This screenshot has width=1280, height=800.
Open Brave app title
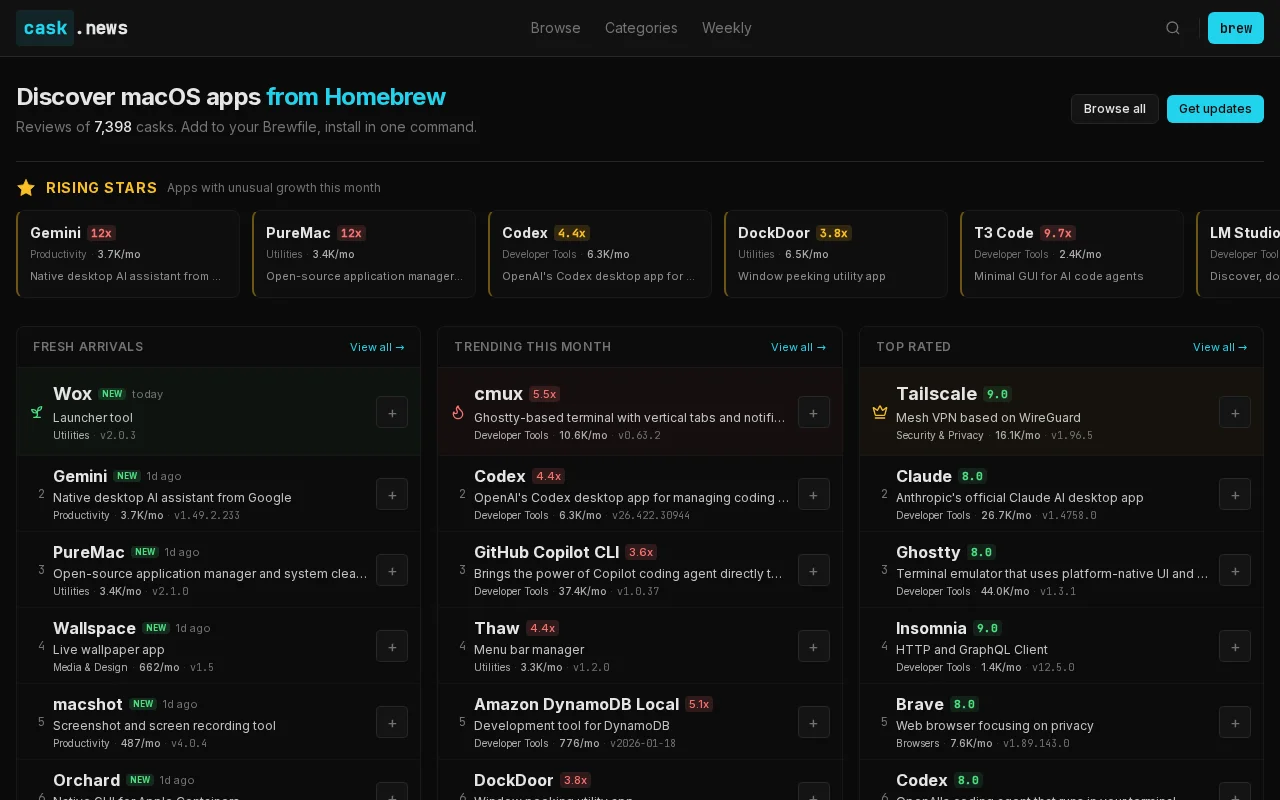(x=920, y=704)
